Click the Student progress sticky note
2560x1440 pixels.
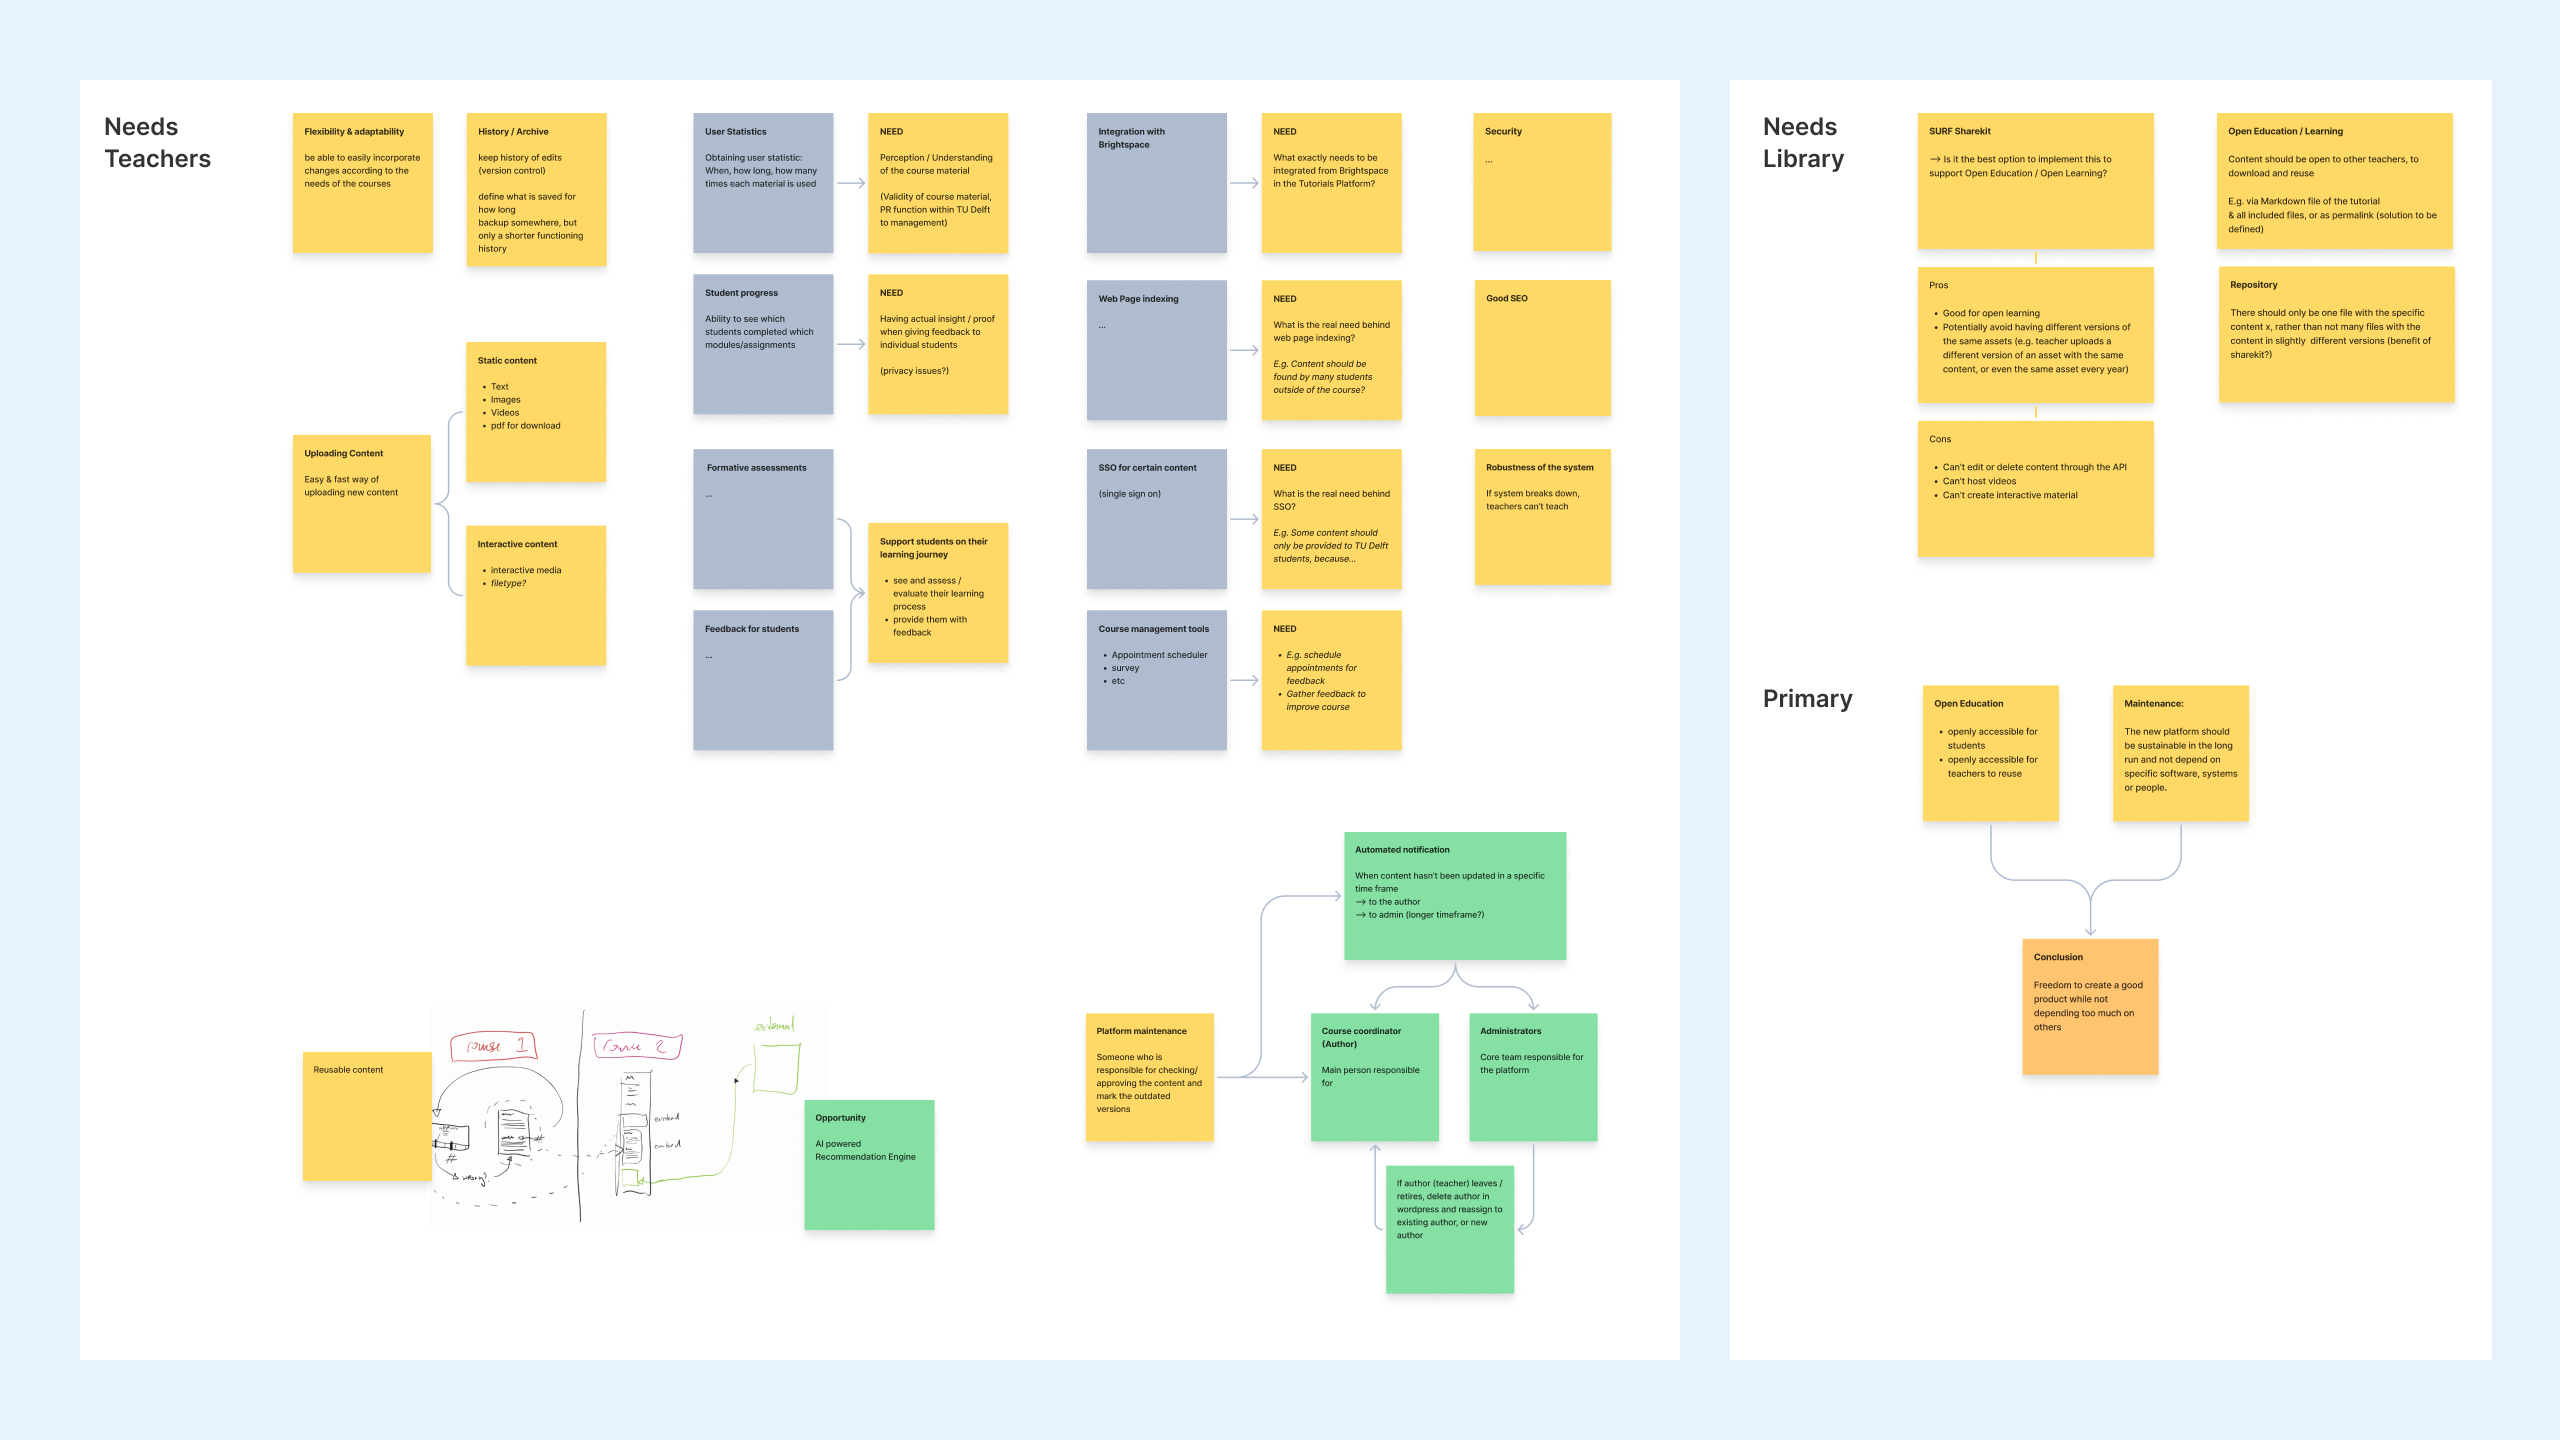click(x=762, y=345)
